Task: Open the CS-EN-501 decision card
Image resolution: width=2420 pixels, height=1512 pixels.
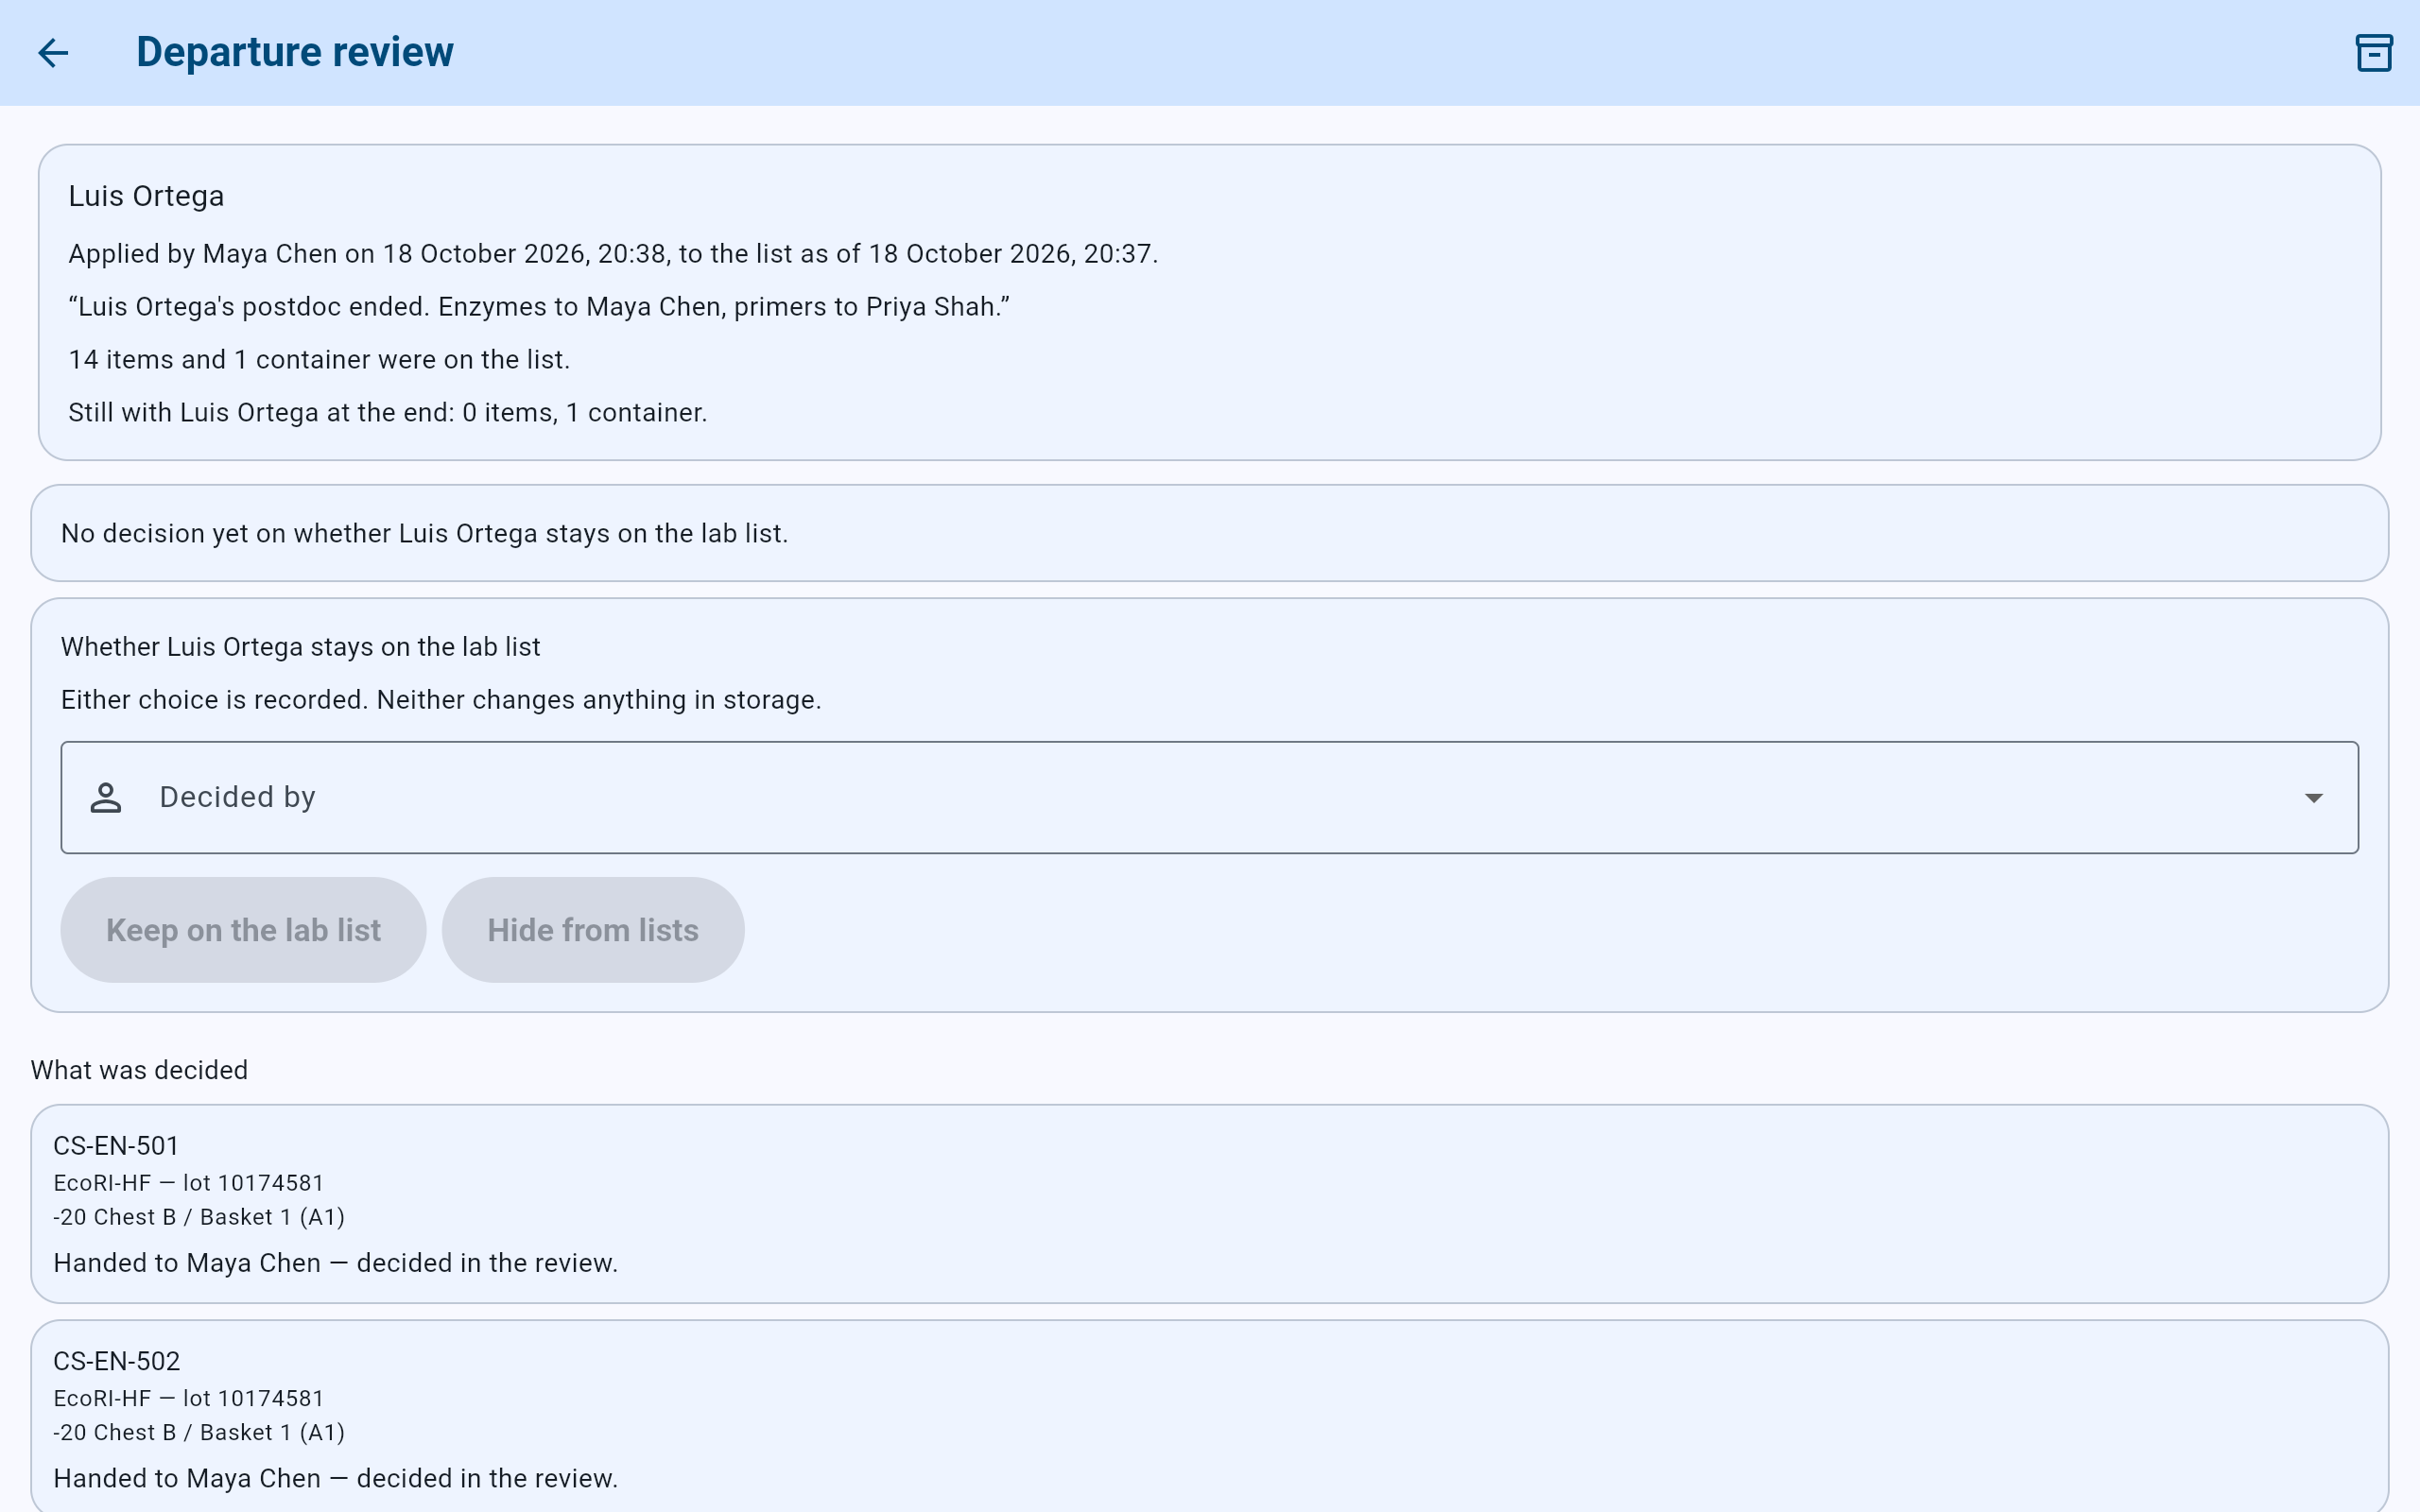Action: [1209, 1203]
